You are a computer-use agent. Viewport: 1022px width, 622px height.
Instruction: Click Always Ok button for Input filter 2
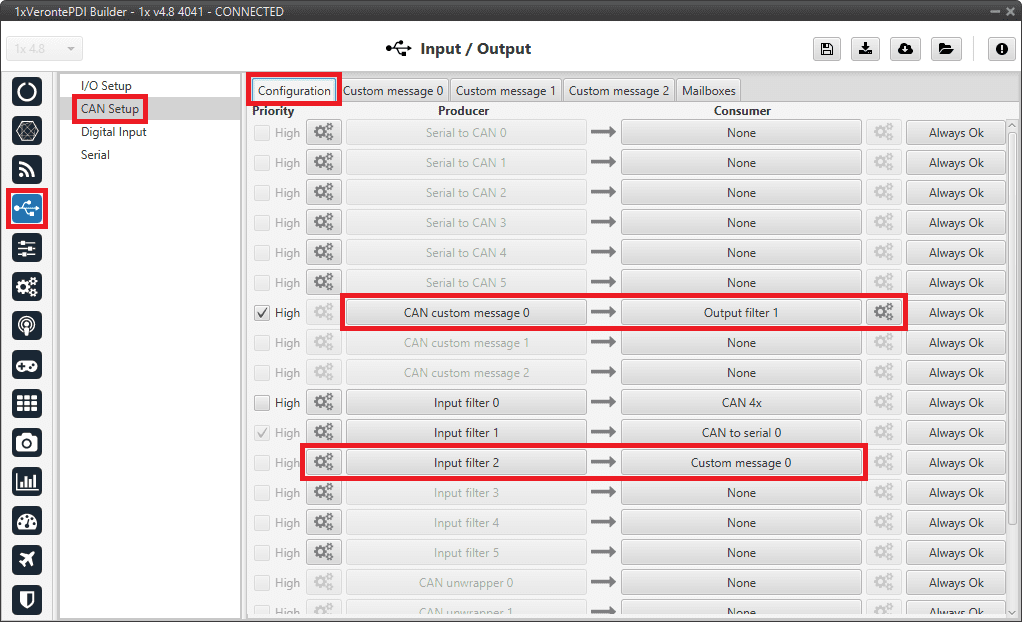pos(955,463)
